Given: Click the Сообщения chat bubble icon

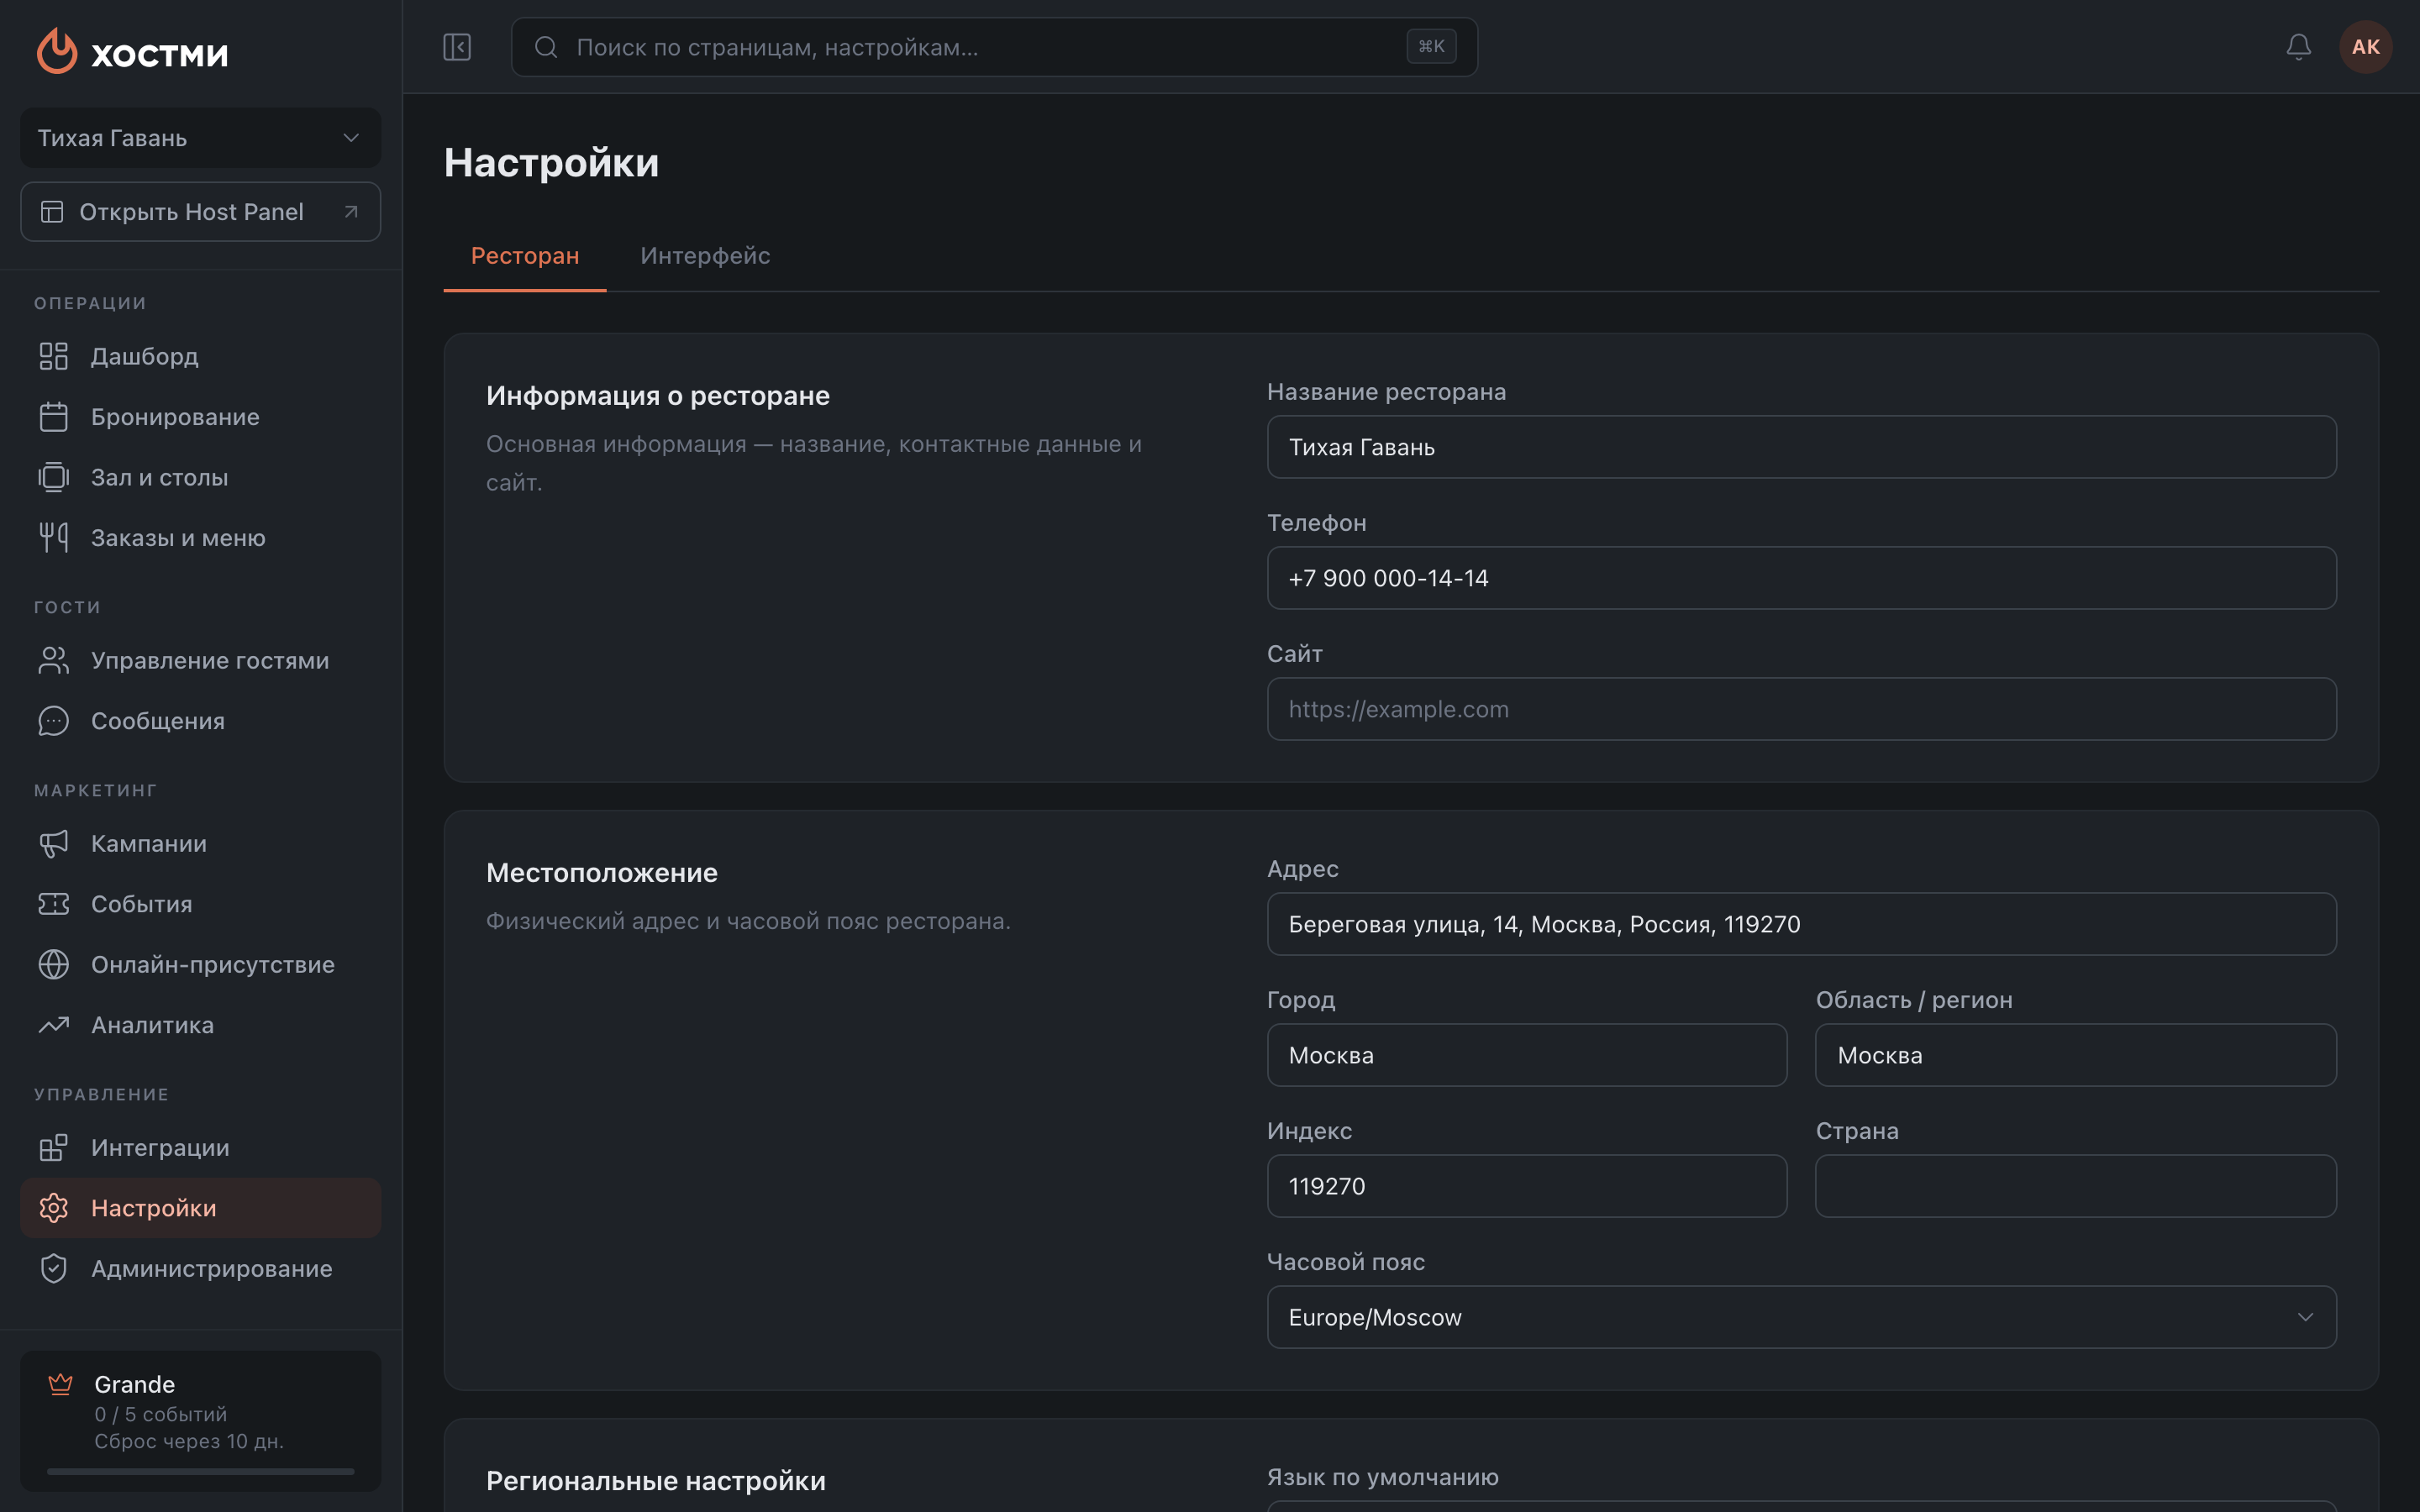Looking at the screenshot, I should tap(54, 721).
